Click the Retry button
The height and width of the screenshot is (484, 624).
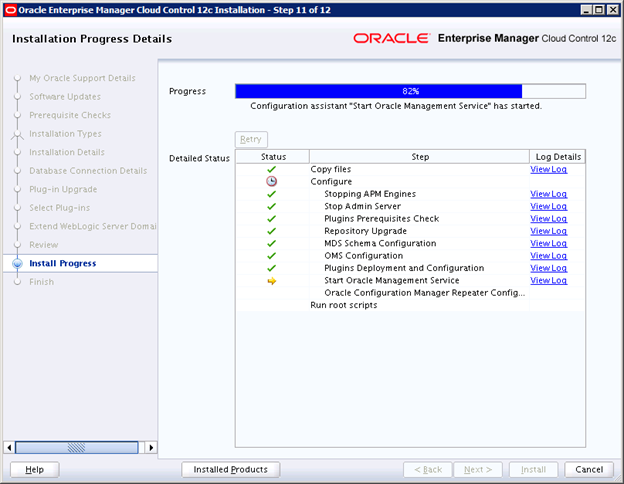click(251, 139)
